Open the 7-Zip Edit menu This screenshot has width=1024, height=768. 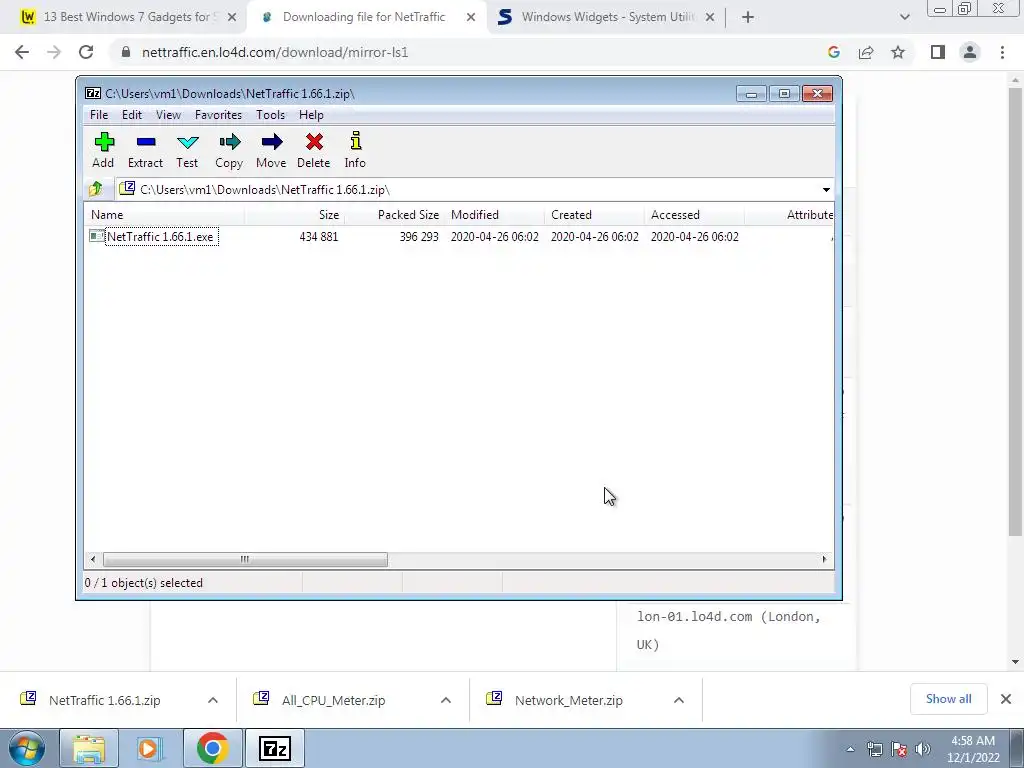[x=132, y=115]
